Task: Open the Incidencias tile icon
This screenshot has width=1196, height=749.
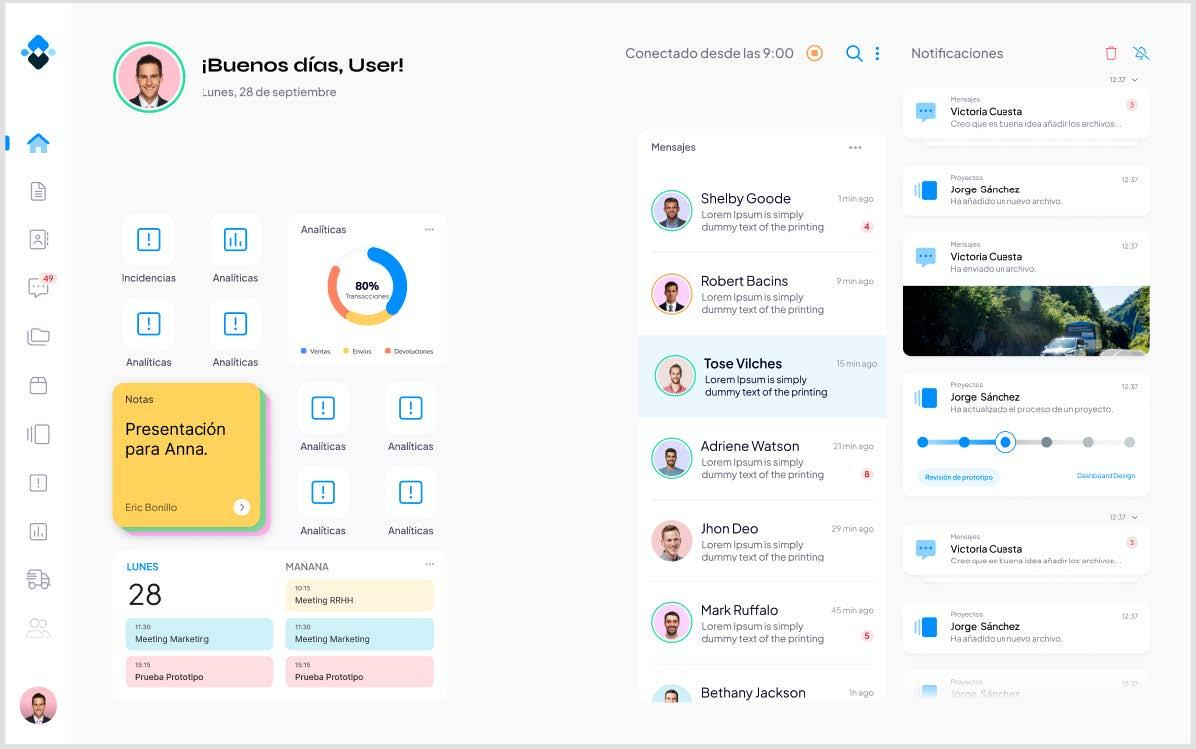Action: [148, 240]
